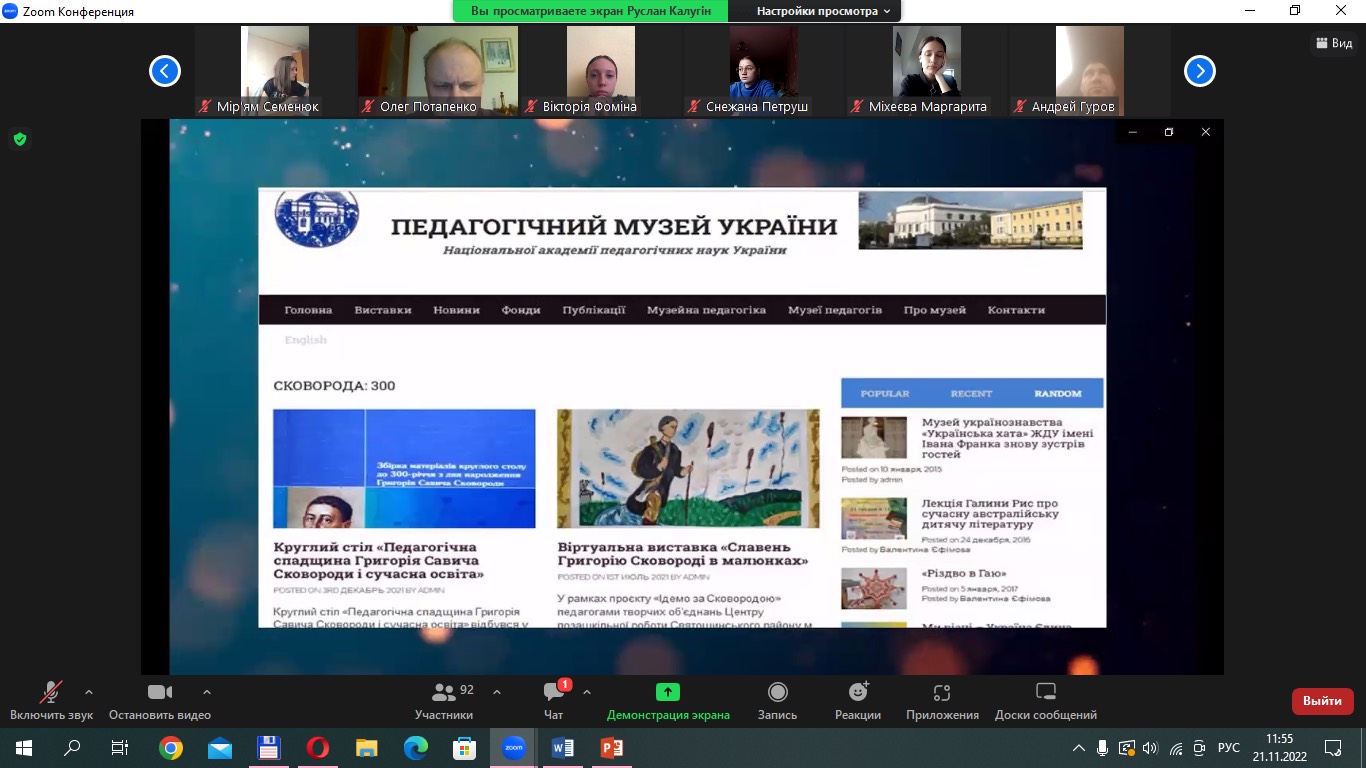Start recording with the Запись icon

777,692
